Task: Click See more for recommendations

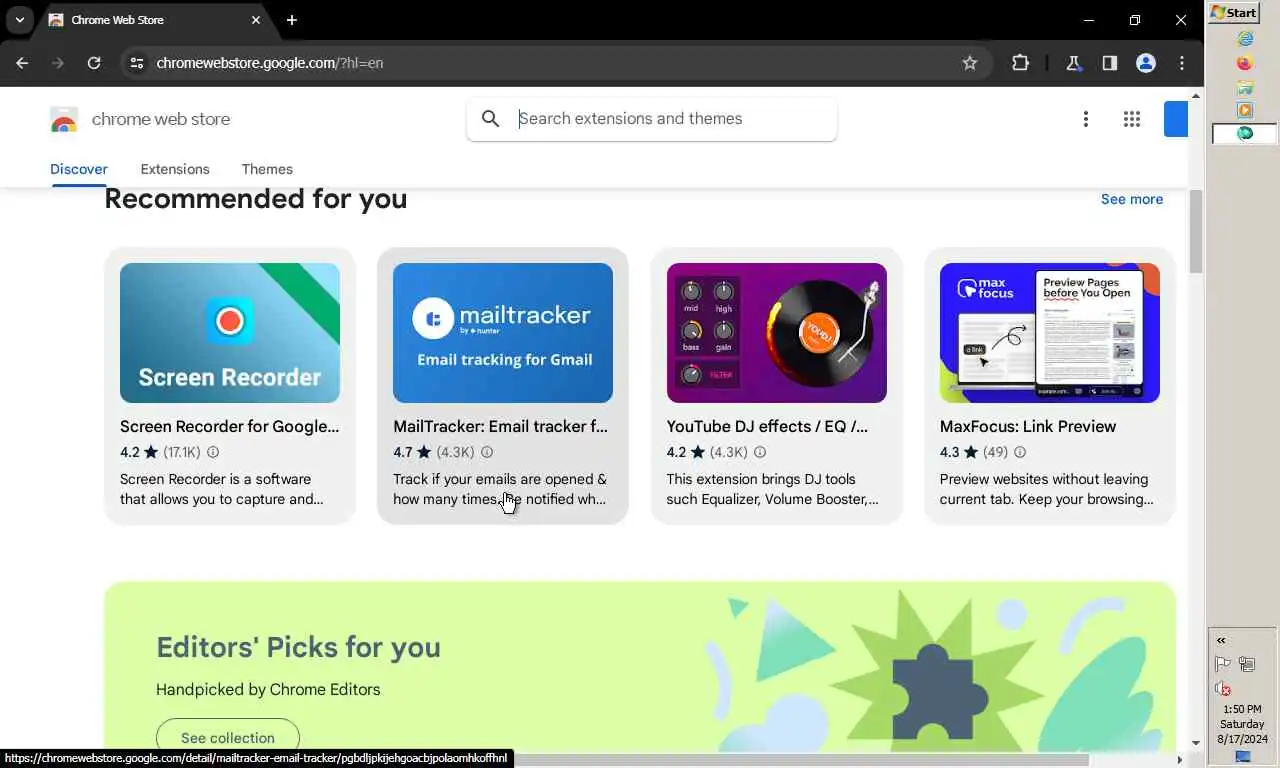Action: point(1132,199)
